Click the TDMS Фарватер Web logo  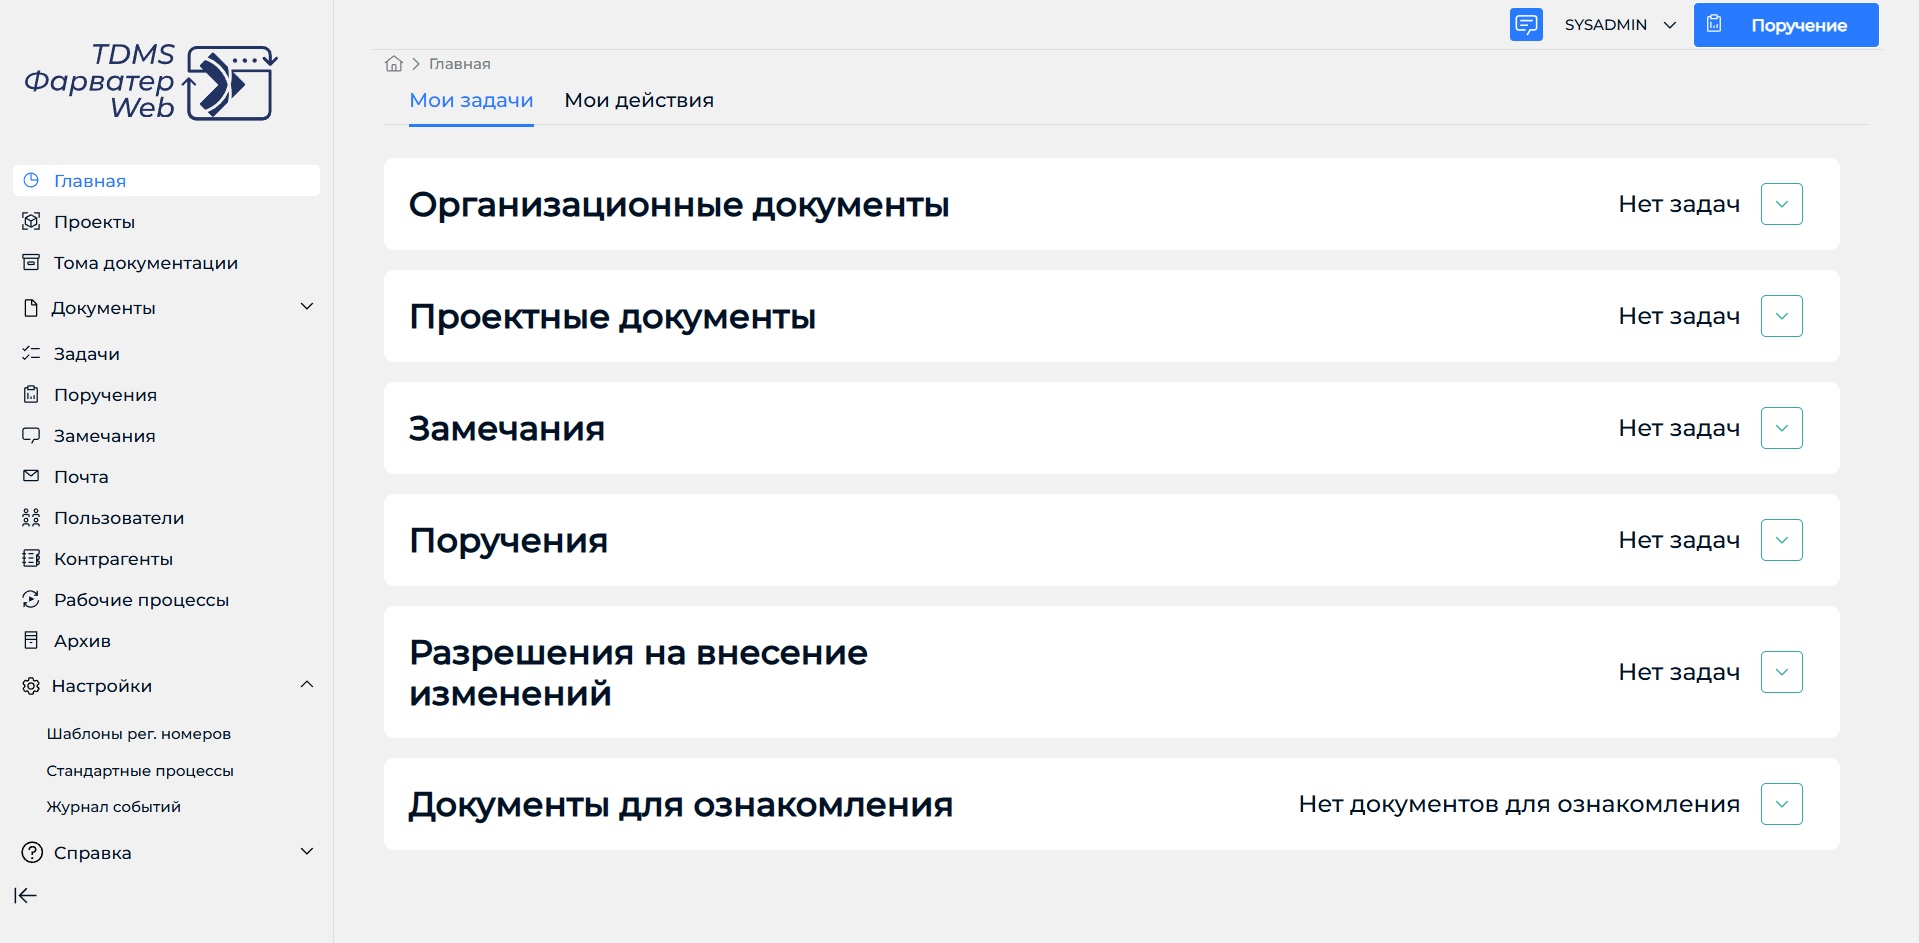(x=150, y=82)
